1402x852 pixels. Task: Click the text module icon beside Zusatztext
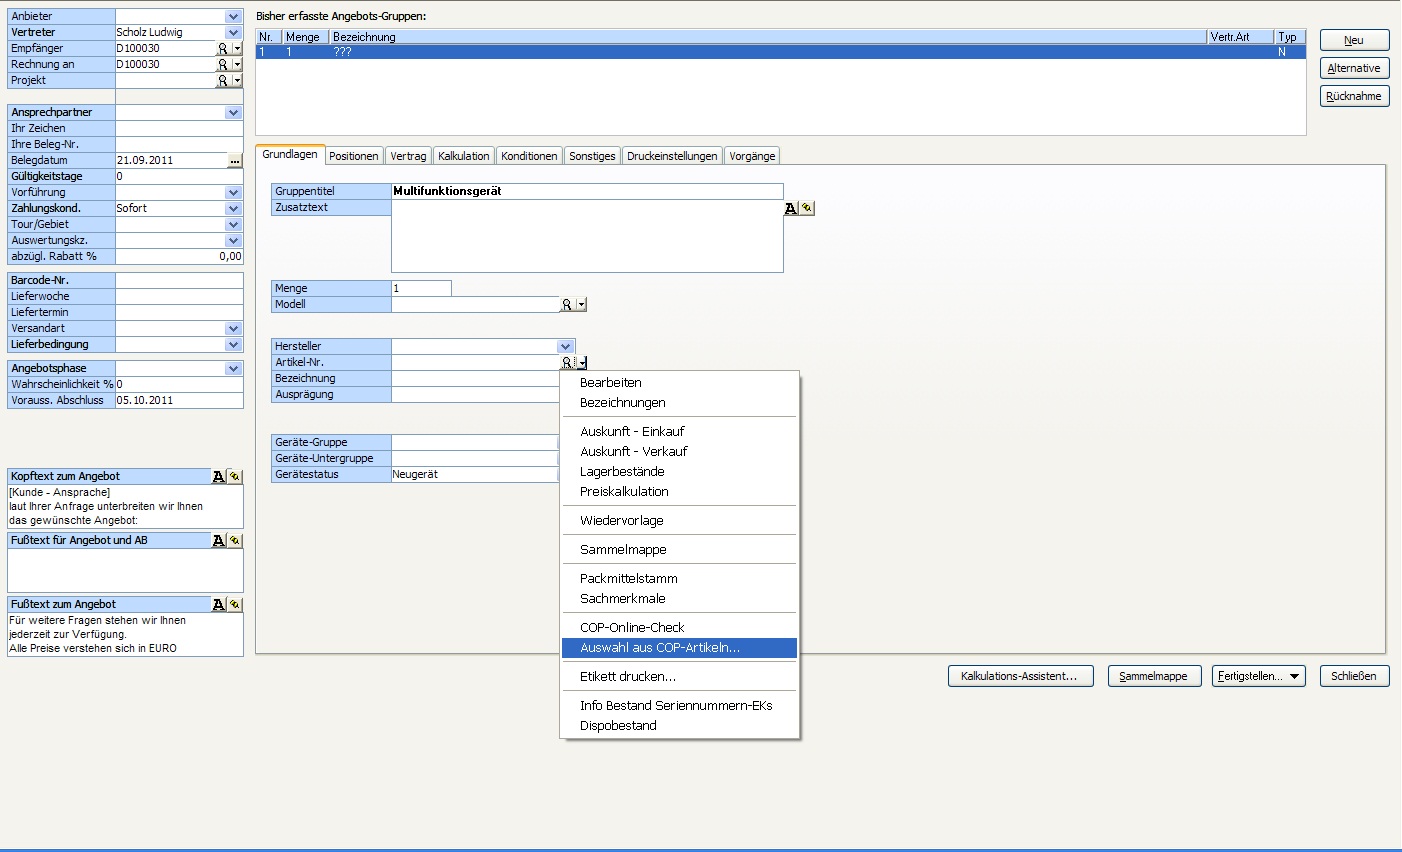[807, 208]
